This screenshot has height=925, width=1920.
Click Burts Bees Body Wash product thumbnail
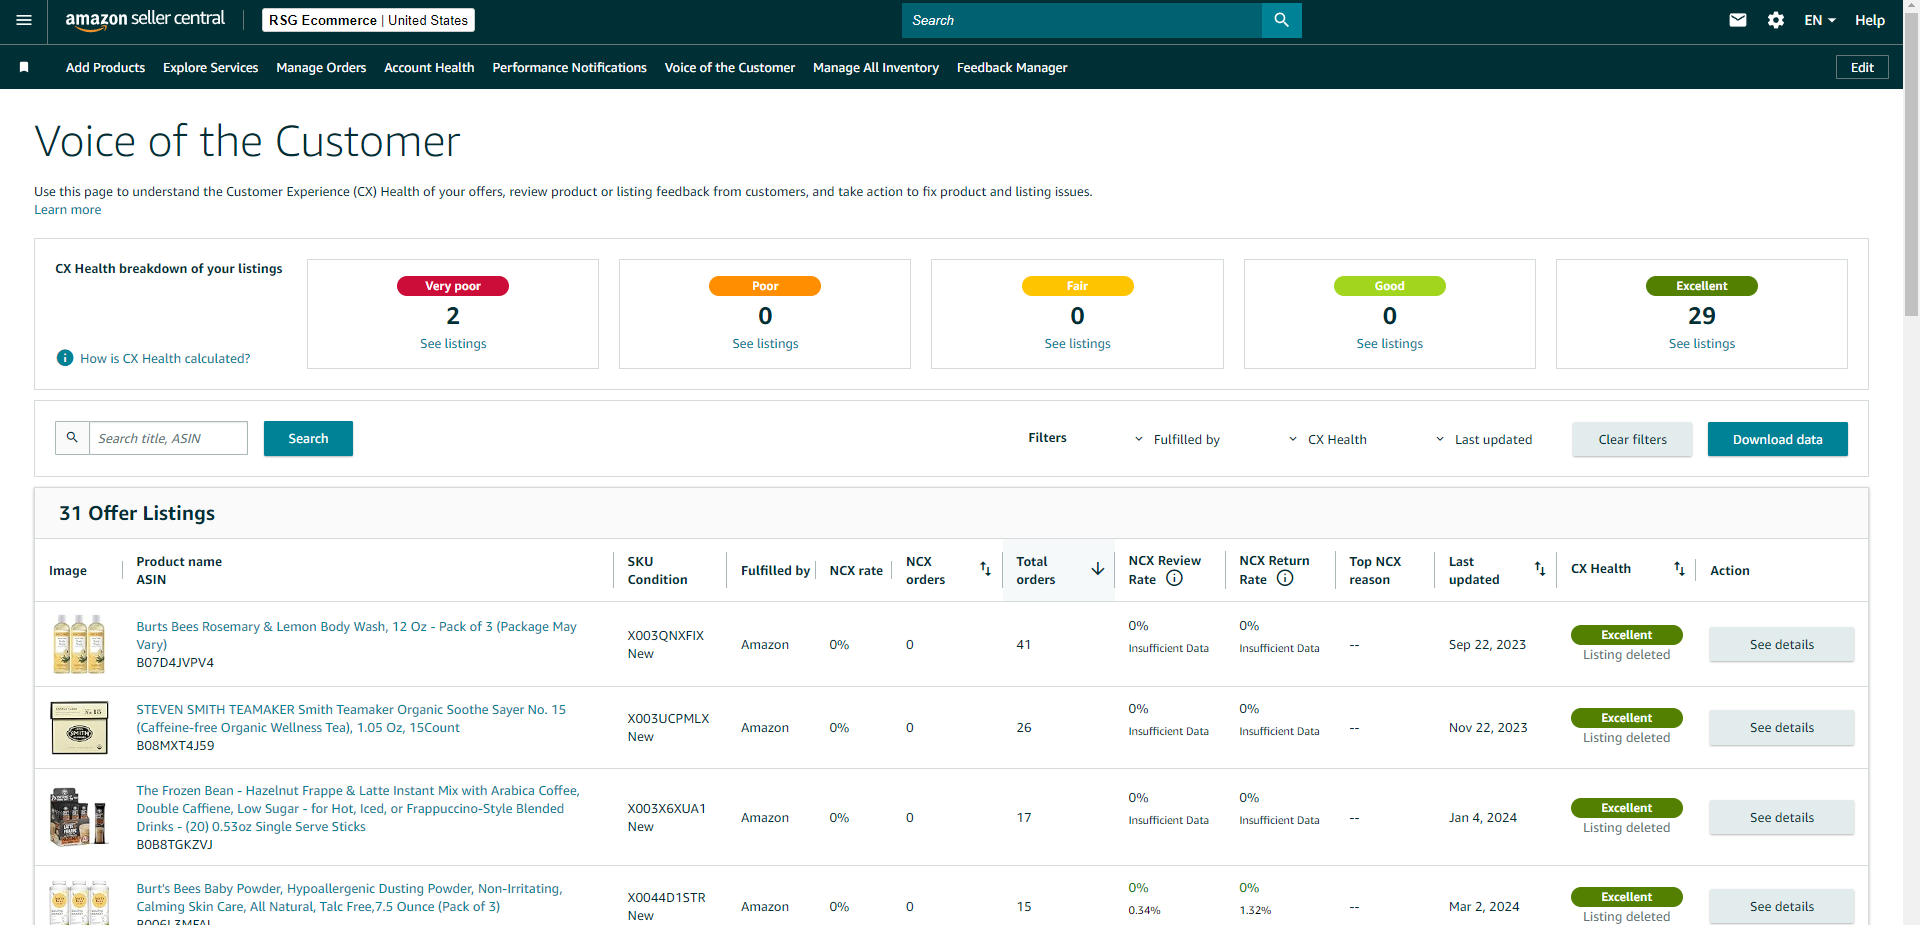click(x=79, y=644)
